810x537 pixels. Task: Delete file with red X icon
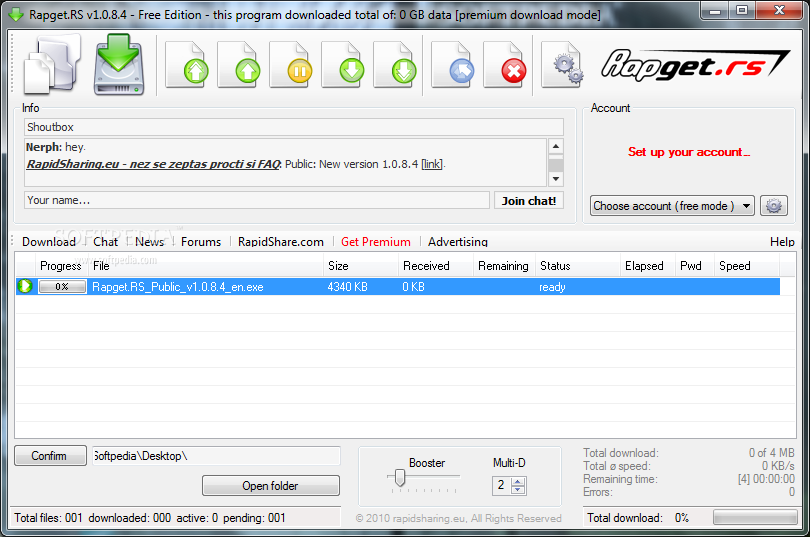(x=505, y=66)
